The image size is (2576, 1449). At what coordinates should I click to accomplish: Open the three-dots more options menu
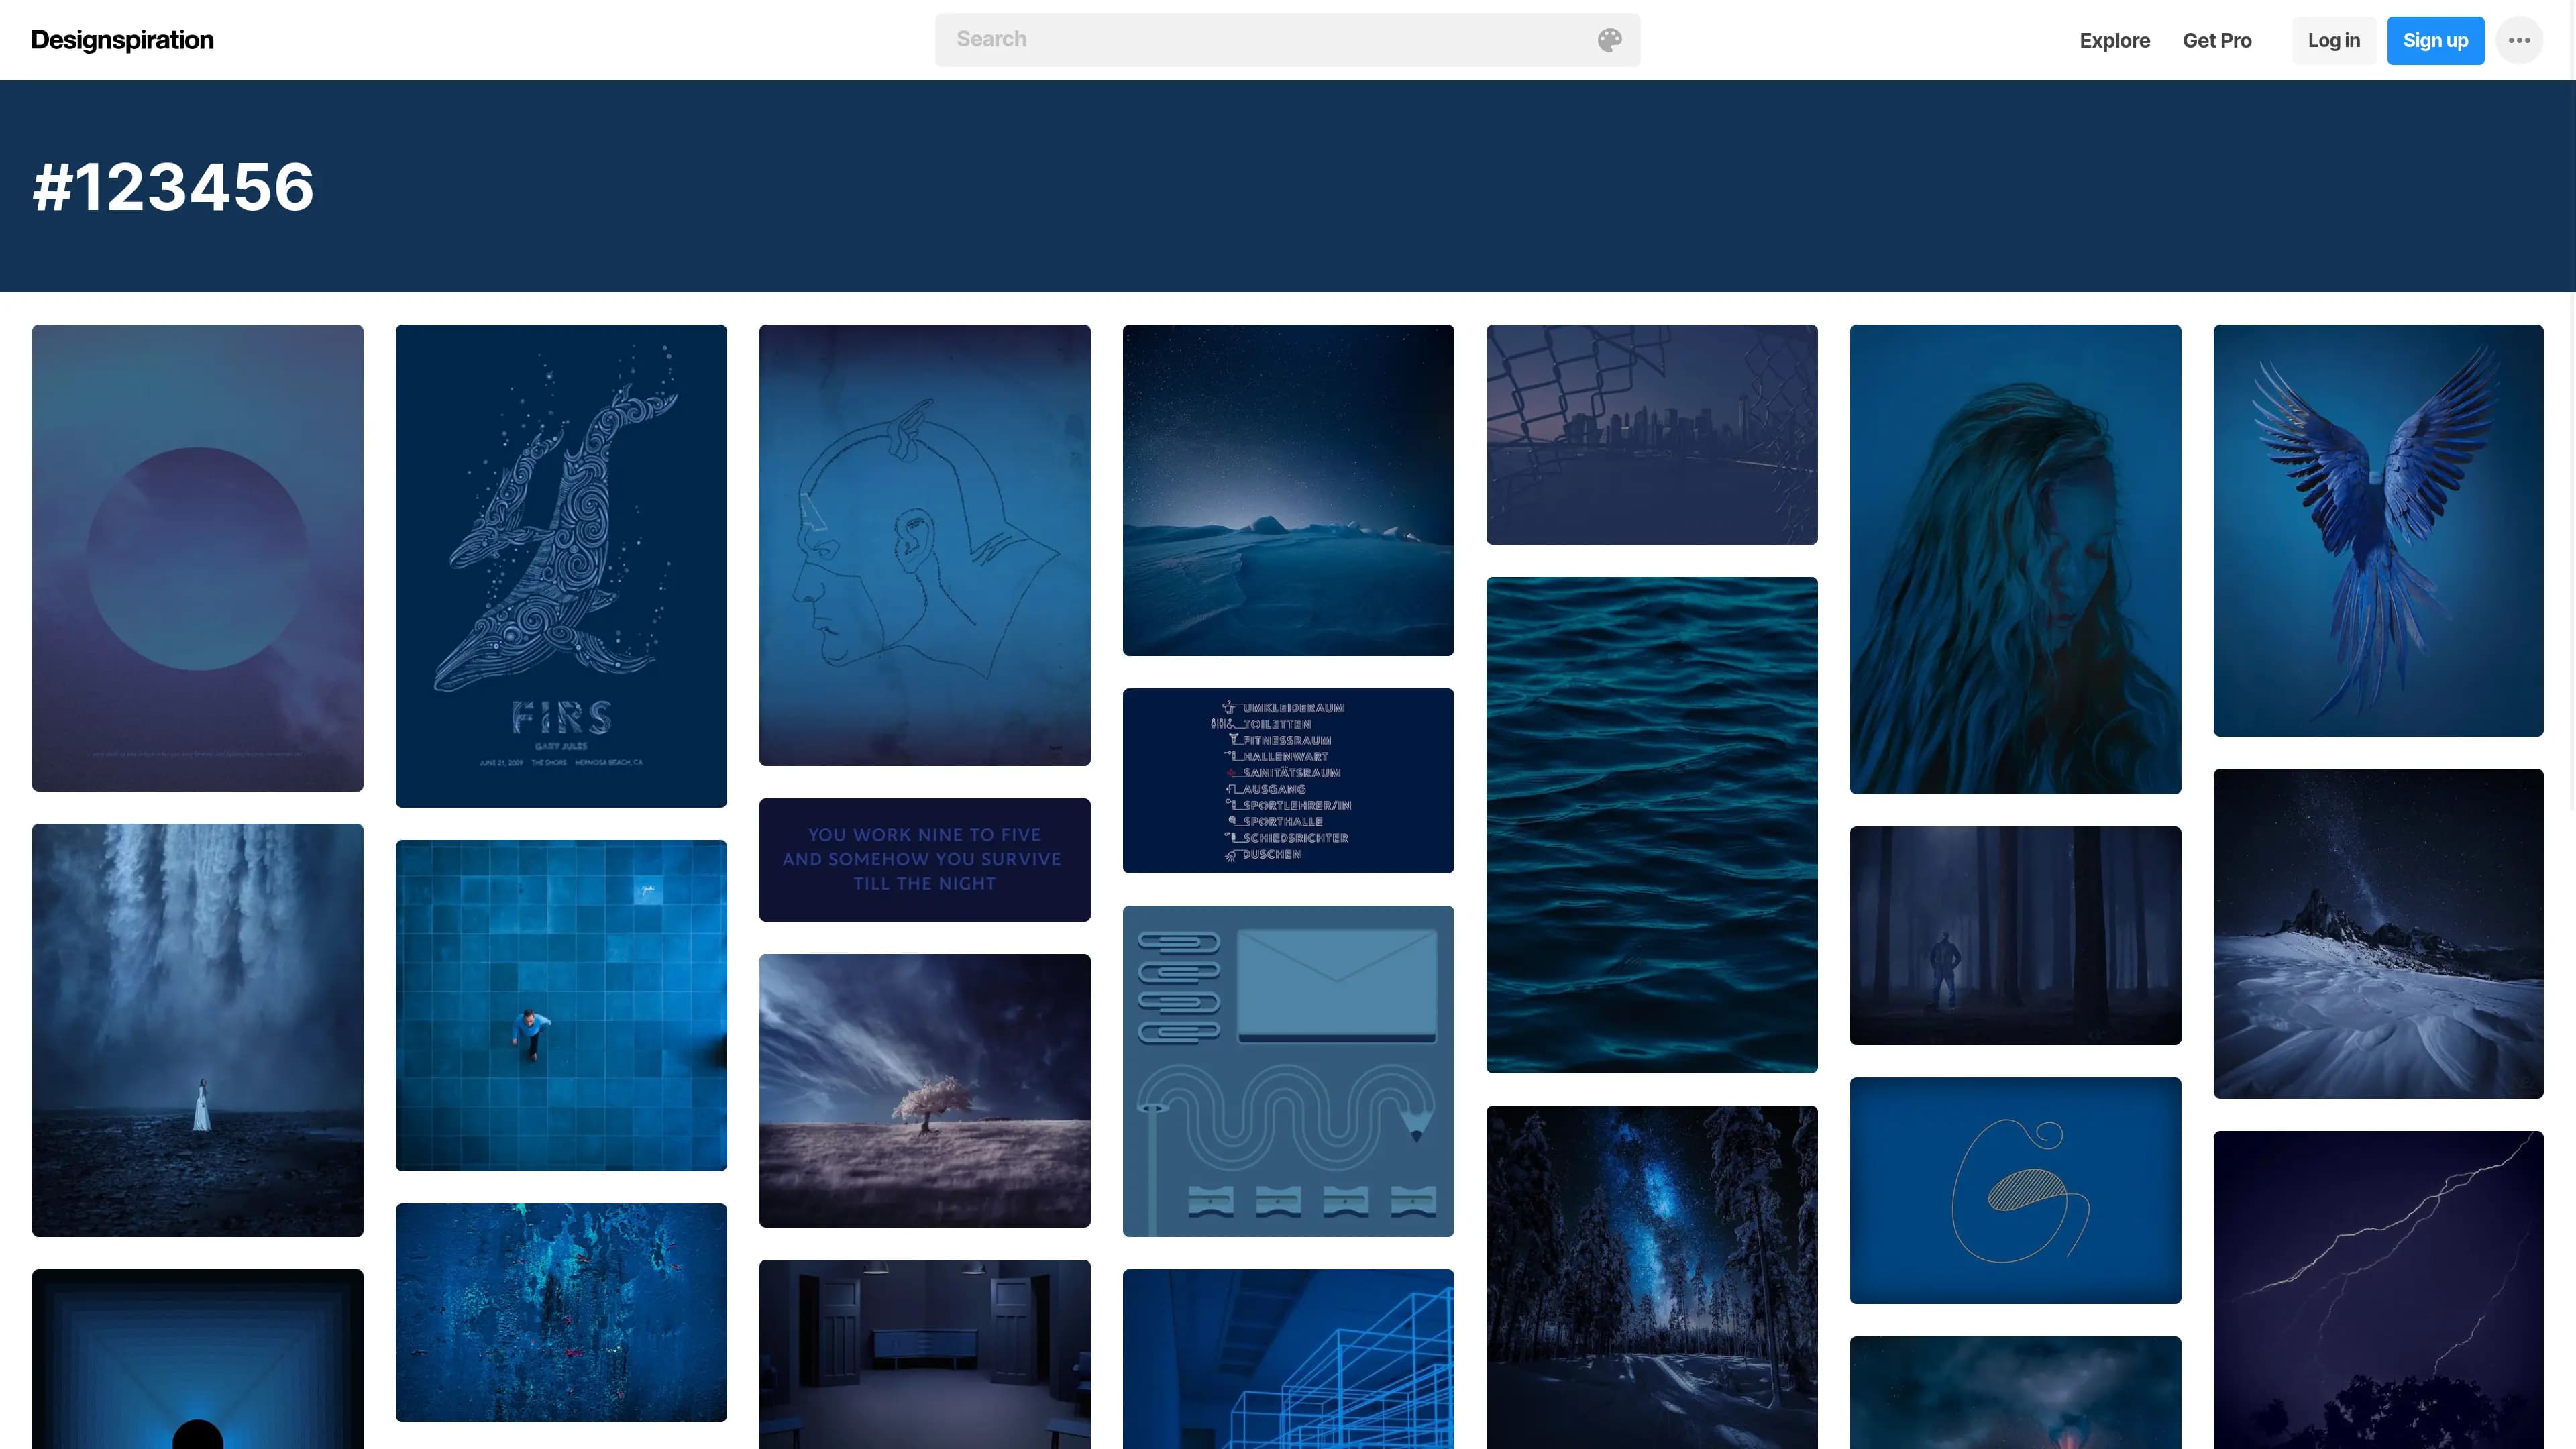(2519, 40)
